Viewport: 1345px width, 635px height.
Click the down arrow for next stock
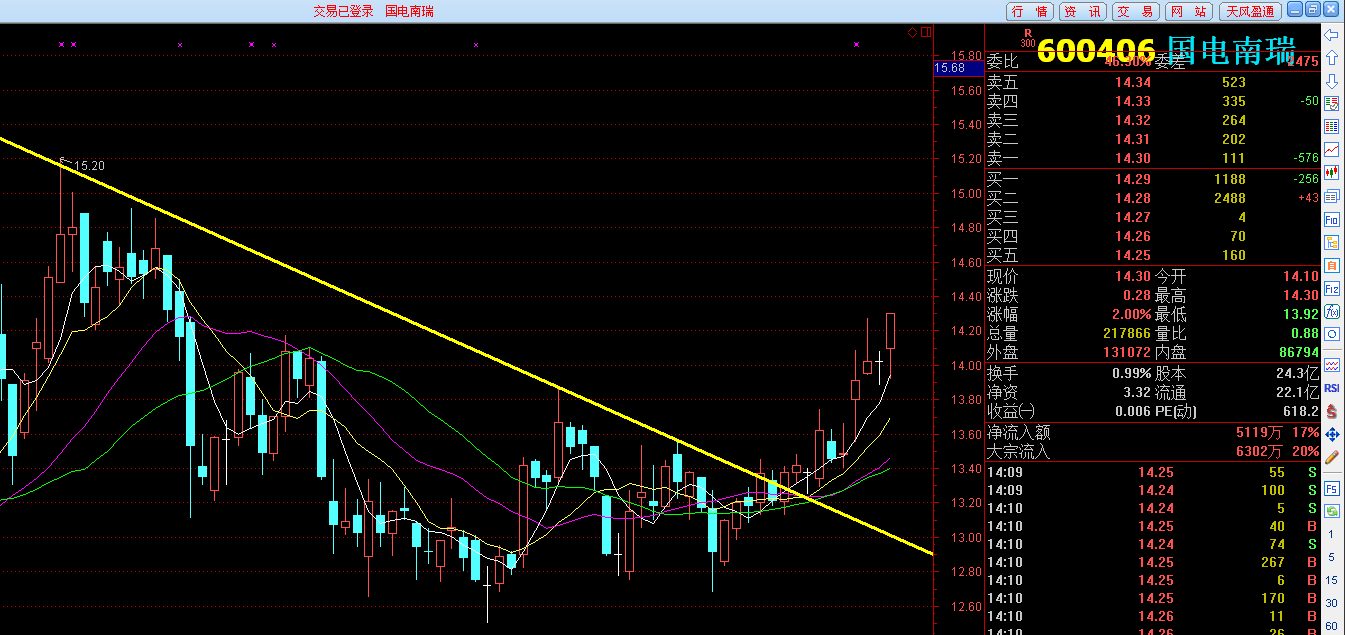[1331, 80]
